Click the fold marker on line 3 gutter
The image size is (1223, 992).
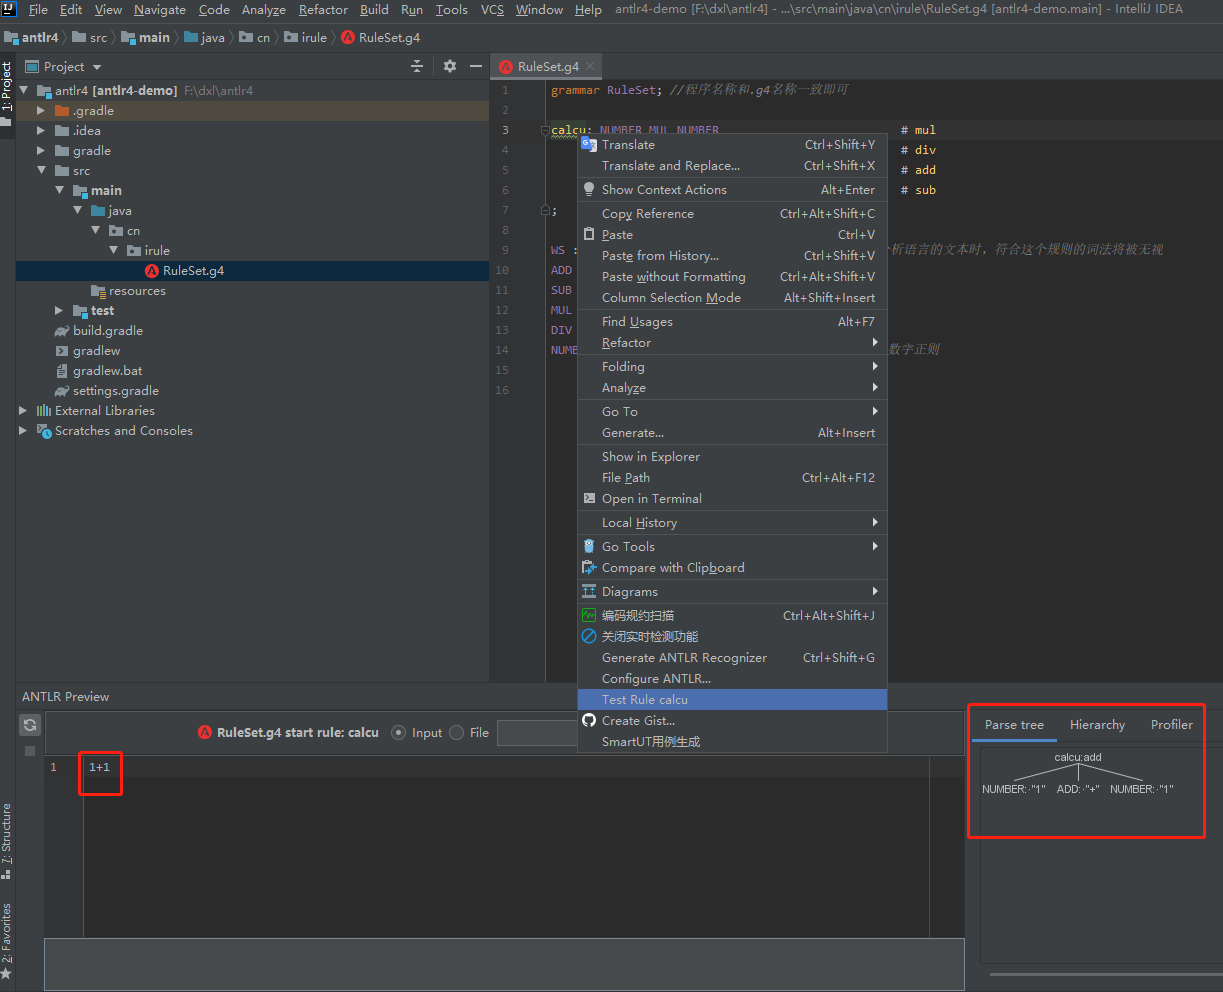(x=545, y=130)
